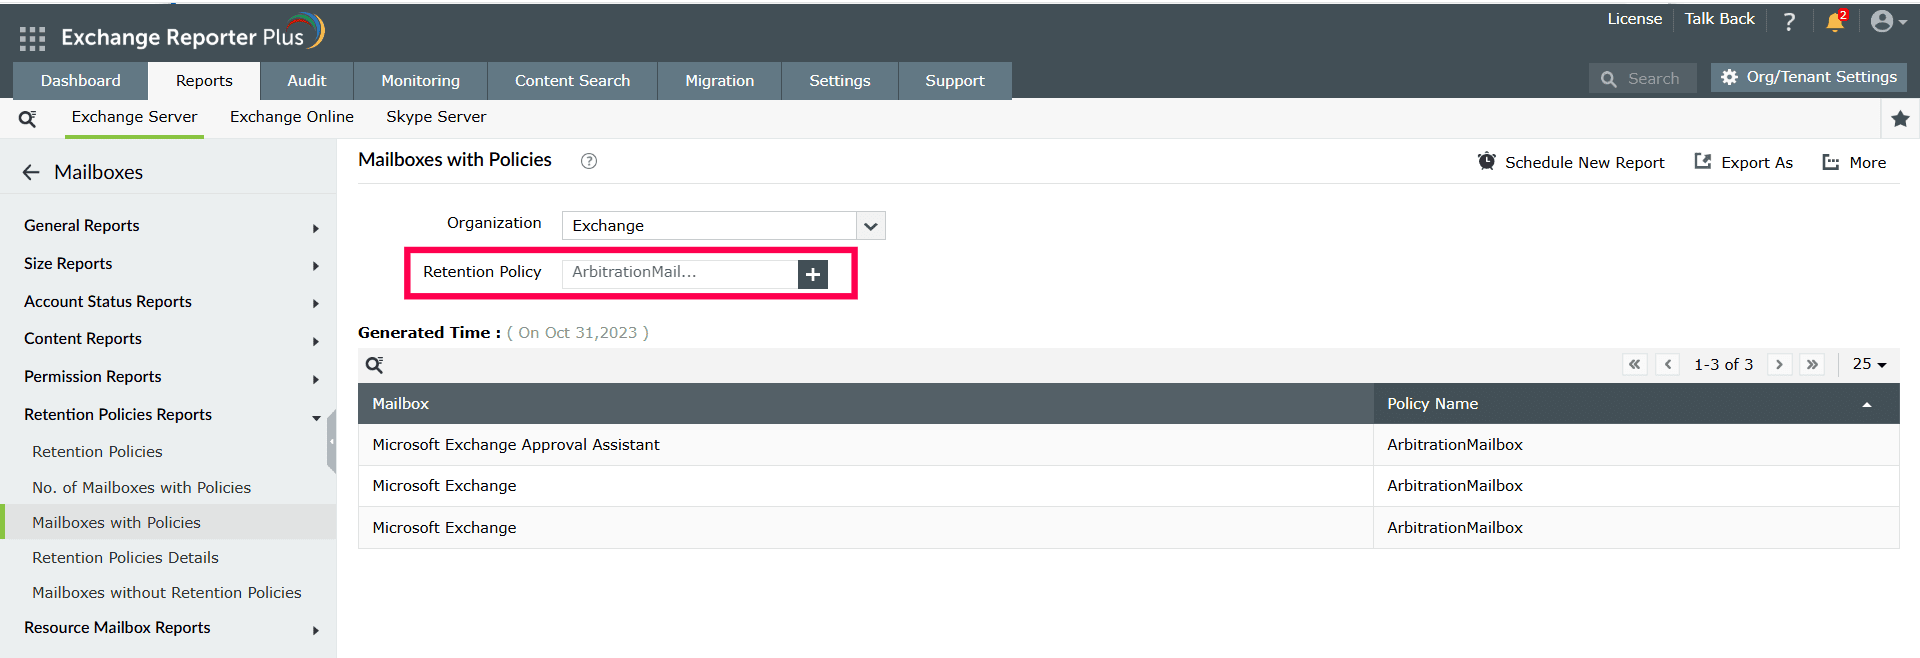Open the help icon next to Mailboxes with Policies

pyautogui.click(x=589, y=161)
